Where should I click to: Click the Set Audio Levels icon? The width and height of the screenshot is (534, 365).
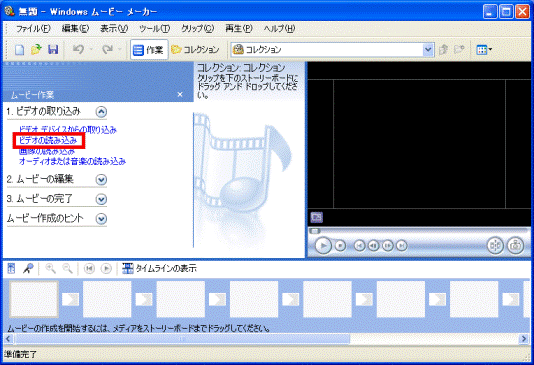pyautogui.click(x=11, y=269)
